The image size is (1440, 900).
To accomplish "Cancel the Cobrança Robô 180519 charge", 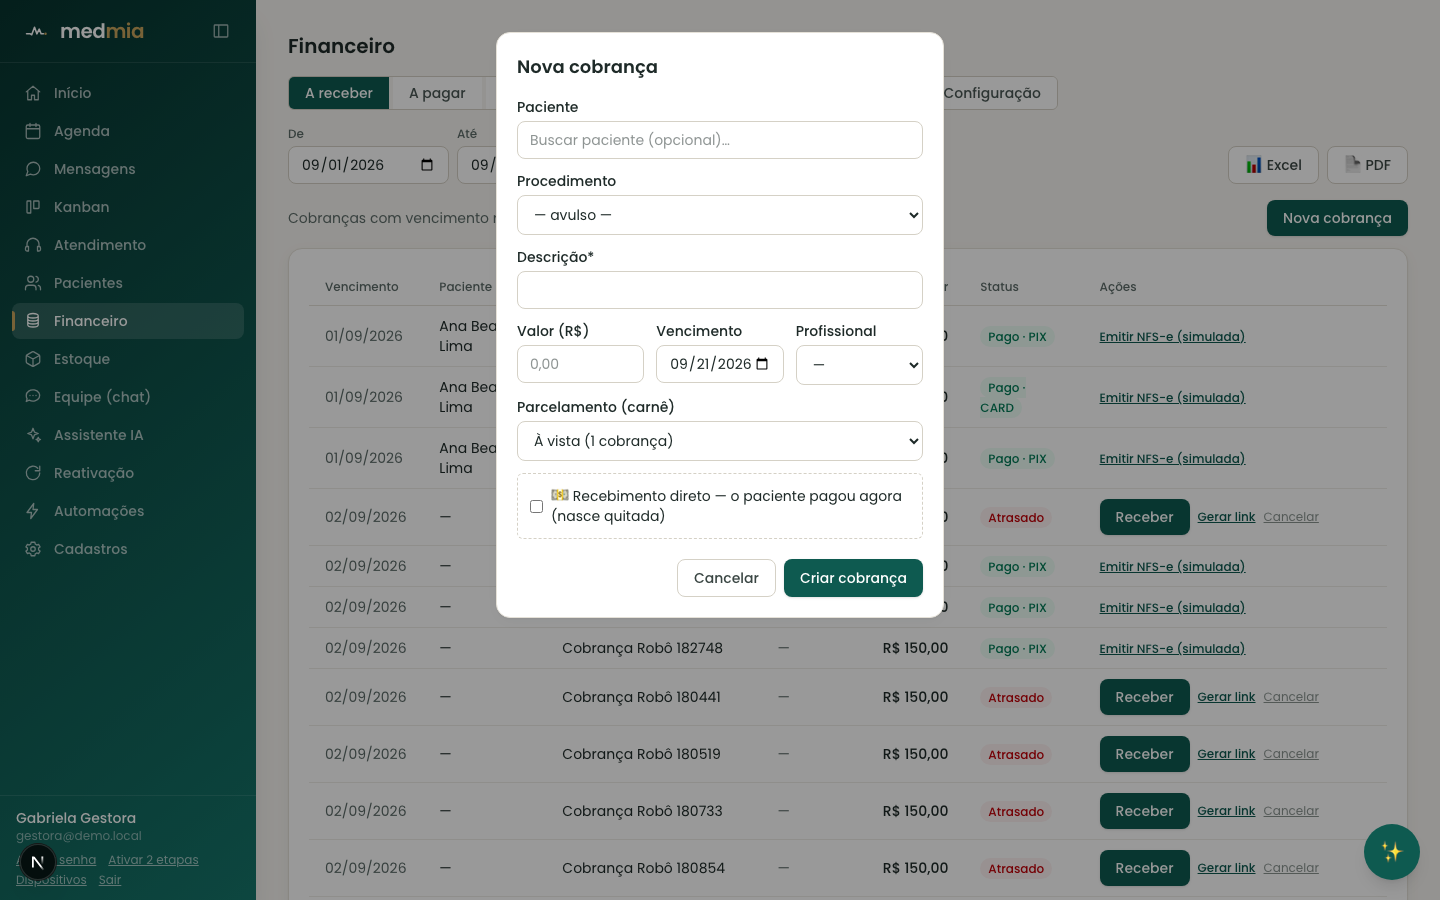I will [1291, 754].
